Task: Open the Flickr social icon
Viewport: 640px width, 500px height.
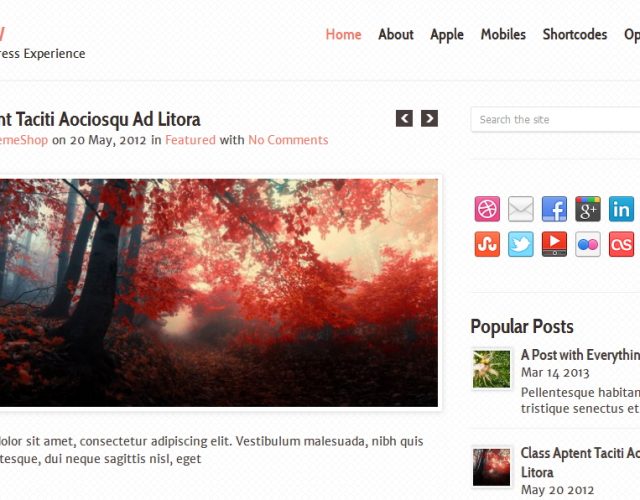Action: tap(588, 244)
